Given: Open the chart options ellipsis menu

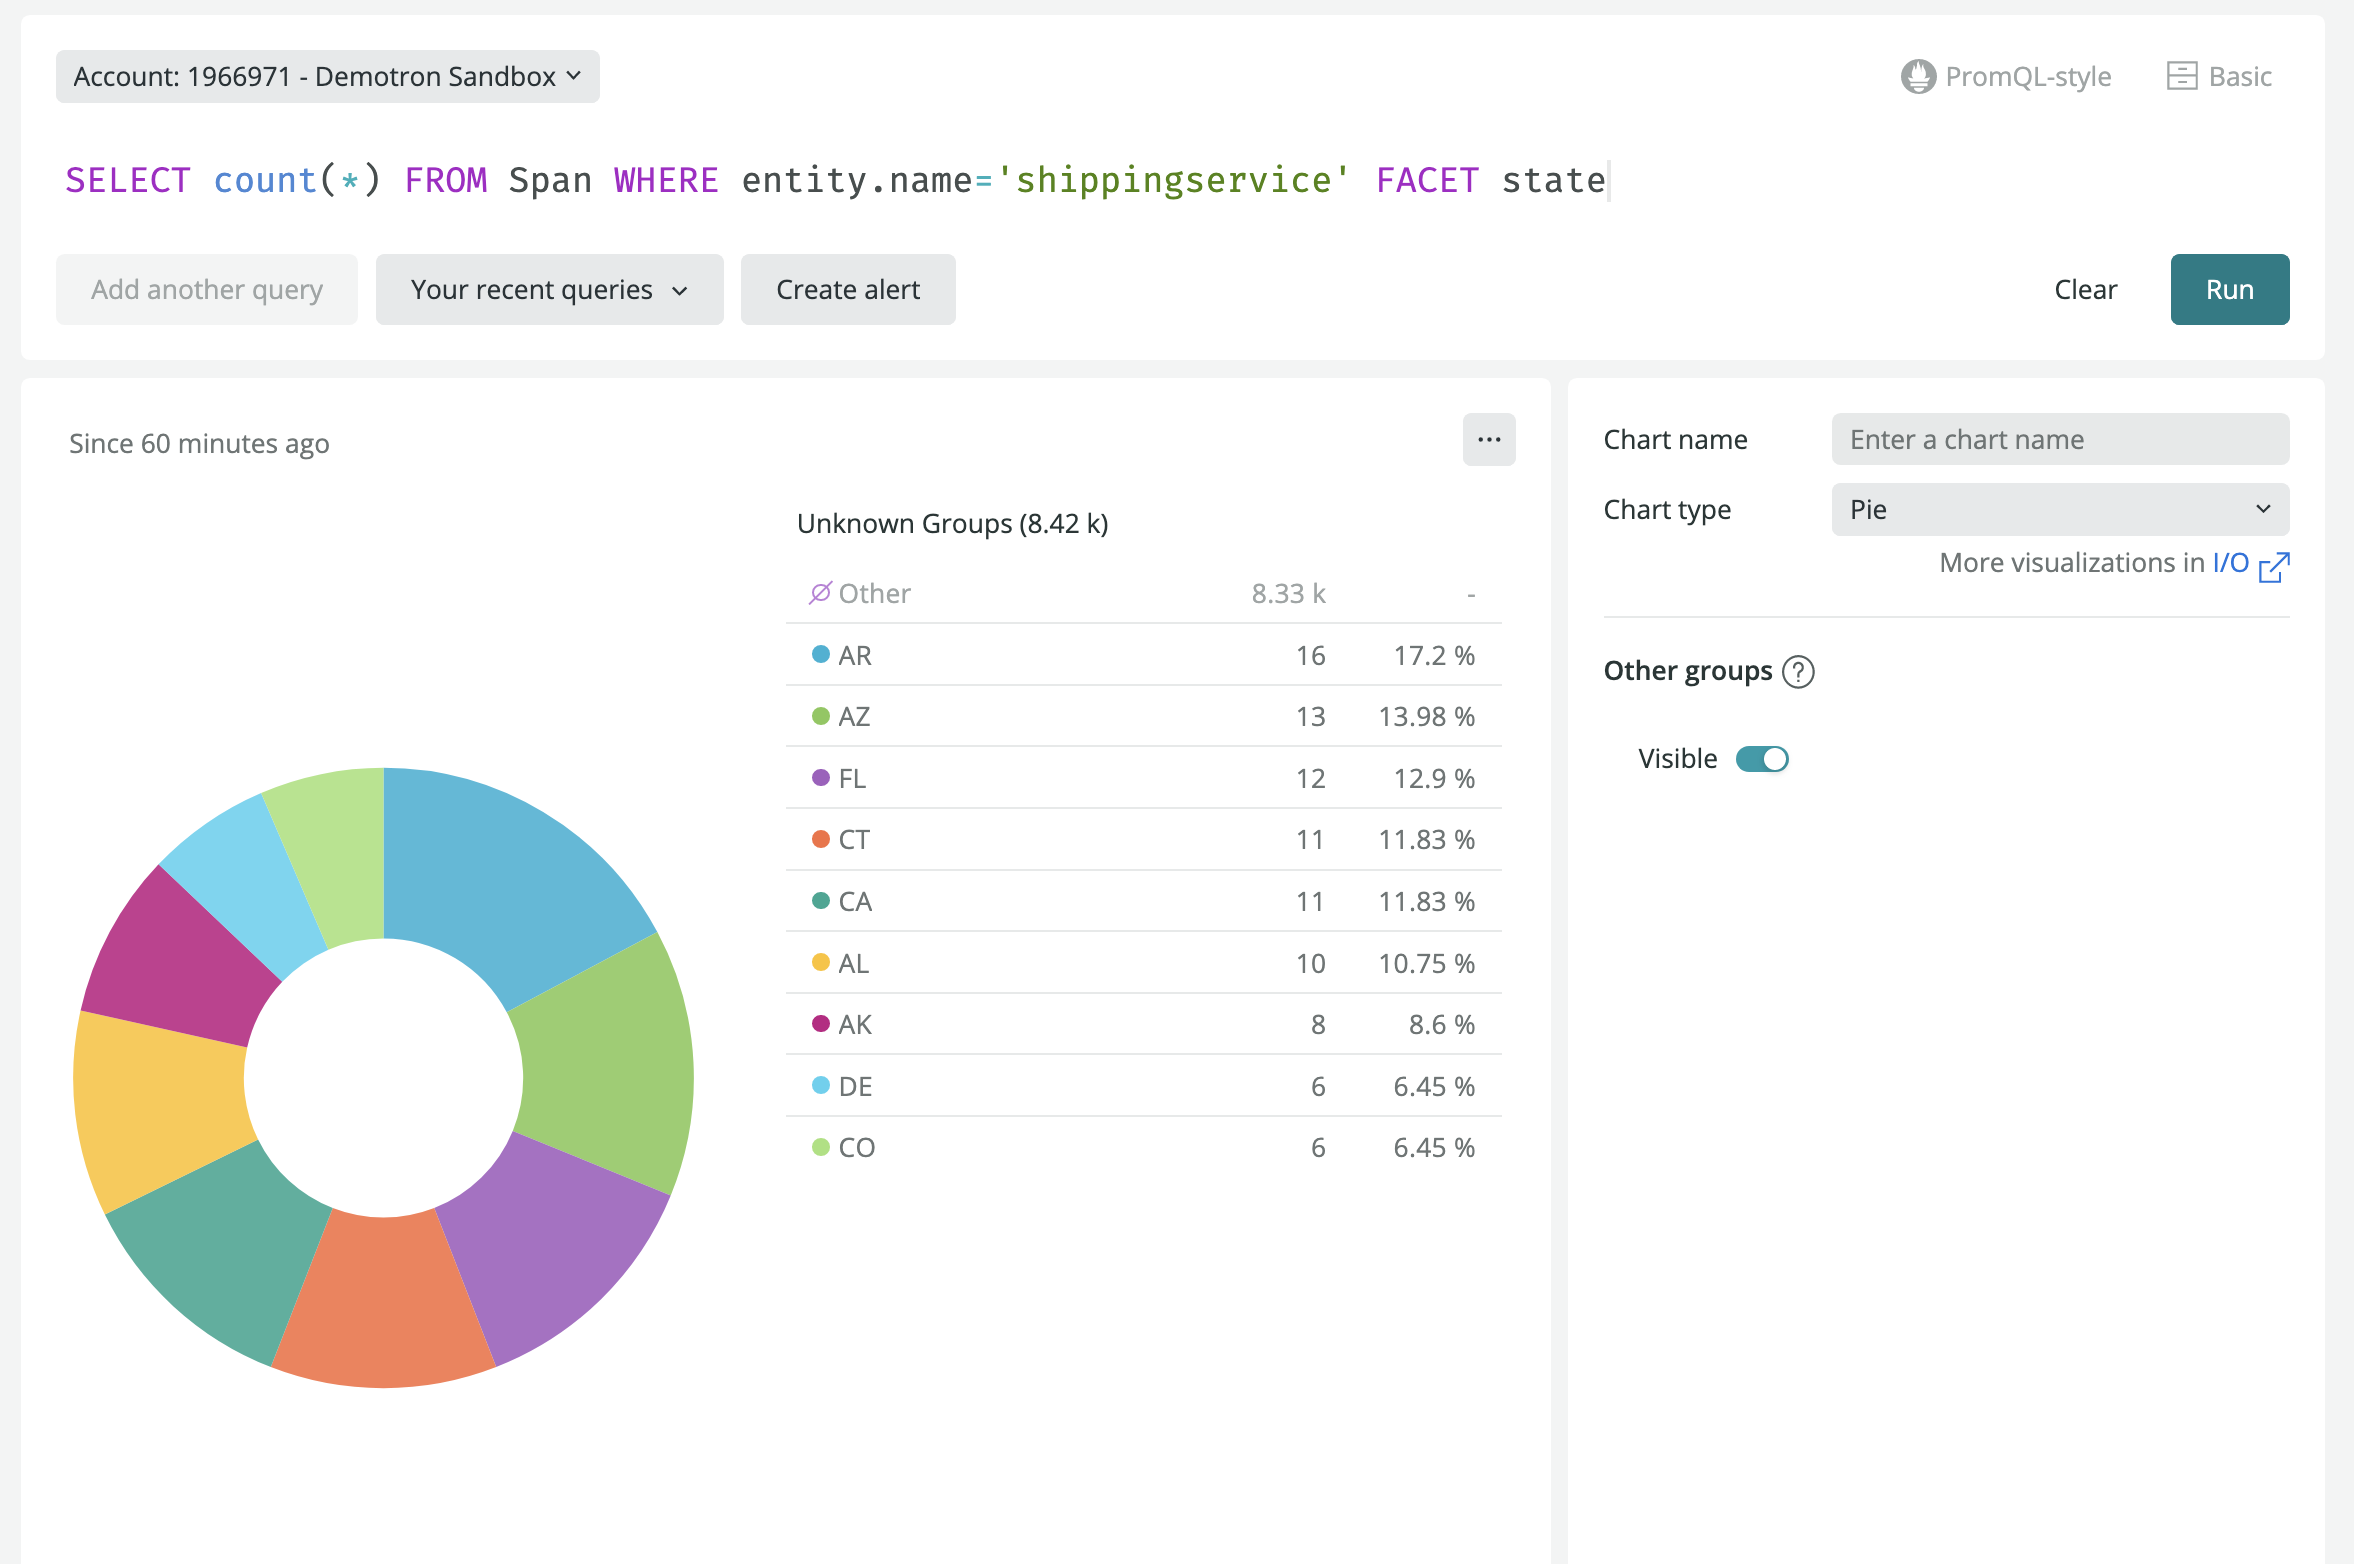Looking at the screenshot, I should click(1488, 439).
